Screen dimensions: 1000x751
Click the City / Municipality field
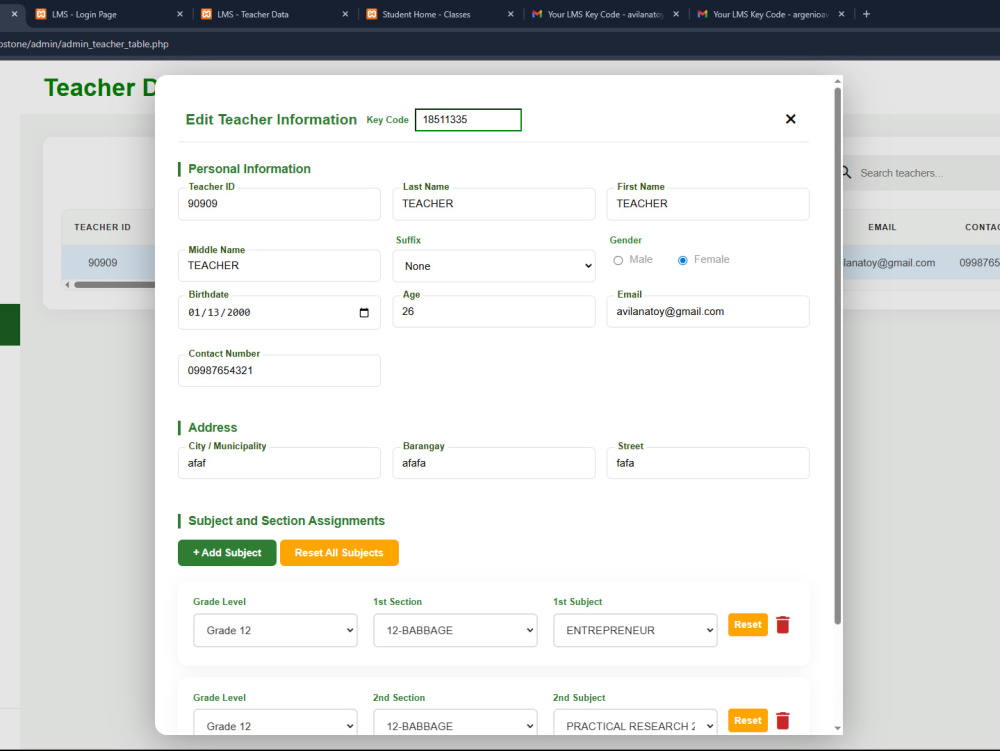[279, 463]
